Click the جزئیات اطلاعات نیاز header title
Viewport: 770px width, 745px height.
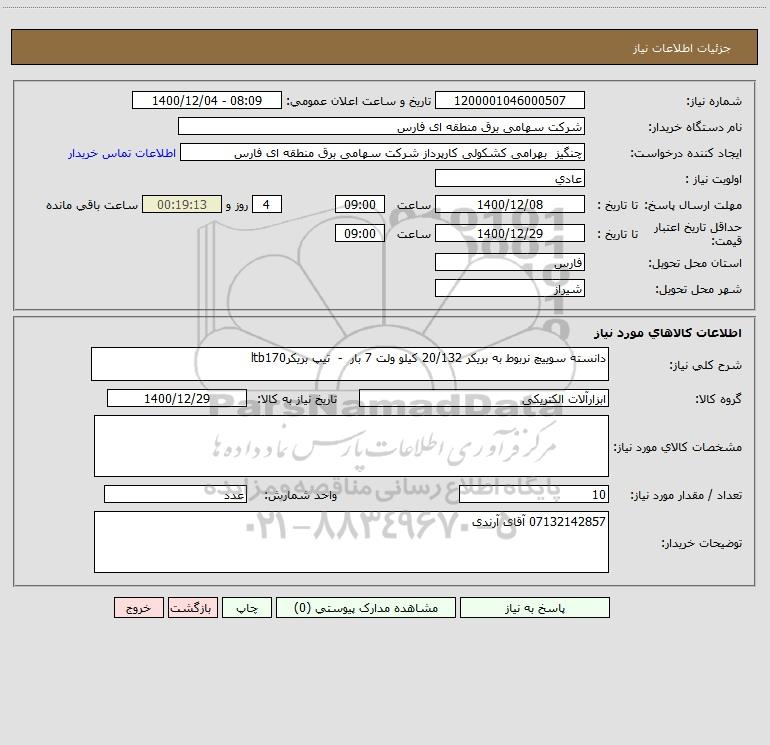(x=682, y=48)
